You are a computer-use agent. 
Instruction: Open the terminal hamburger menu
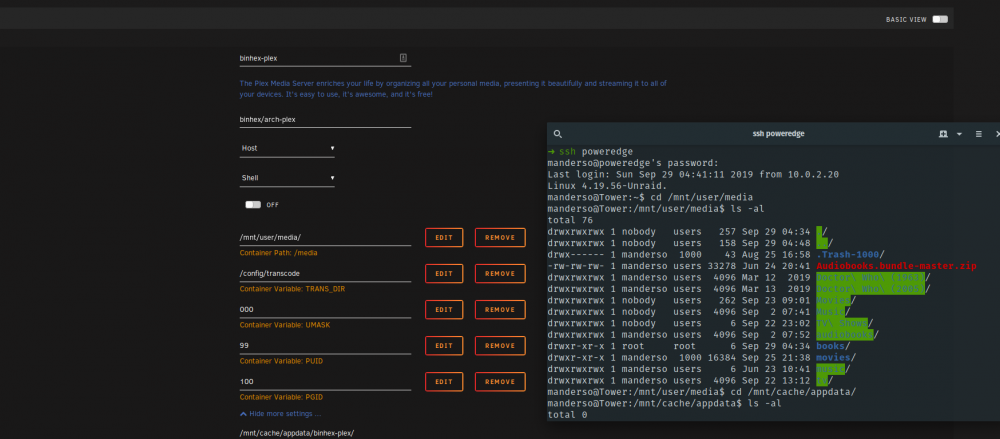(978, 134)
